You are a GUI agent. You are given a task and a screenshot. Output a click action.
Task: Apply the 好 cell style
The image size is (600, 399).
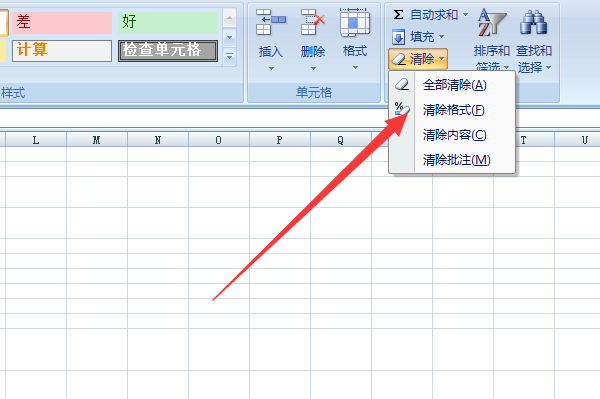[168, 22]
